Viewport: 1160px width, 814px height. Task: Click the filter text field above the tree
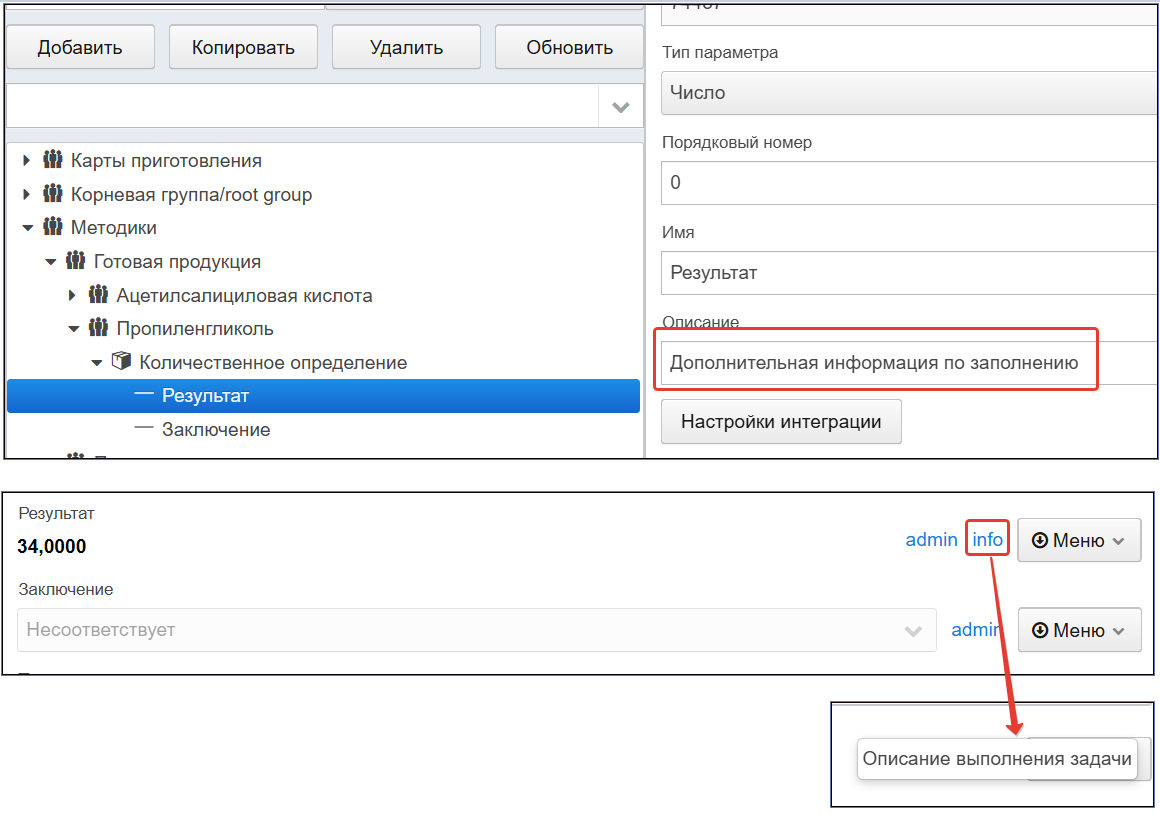coord(303,107)
